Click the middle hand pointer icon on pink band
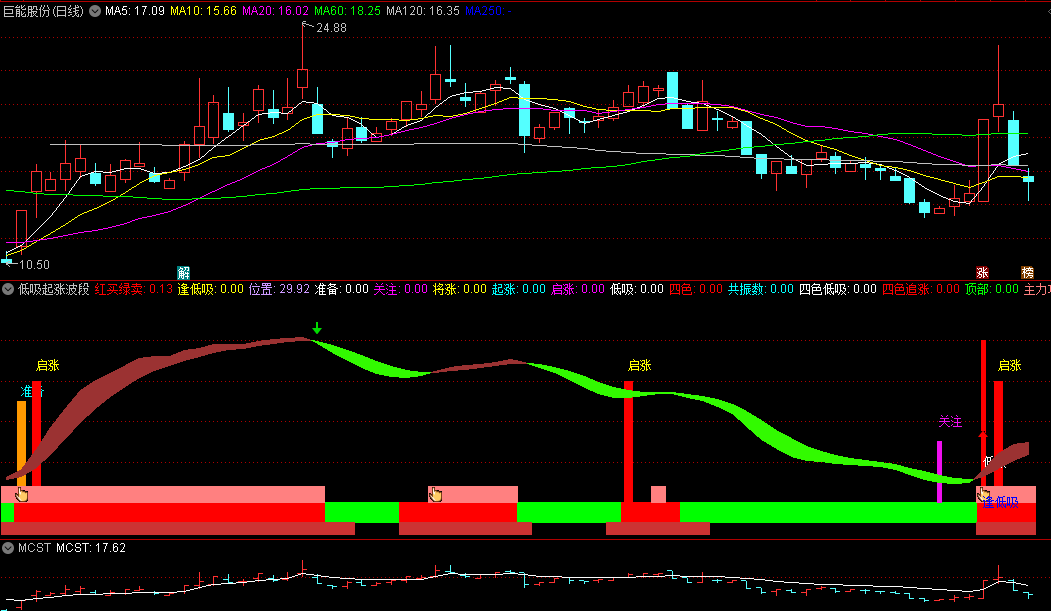1051x611 pixels. coord(436,494)
